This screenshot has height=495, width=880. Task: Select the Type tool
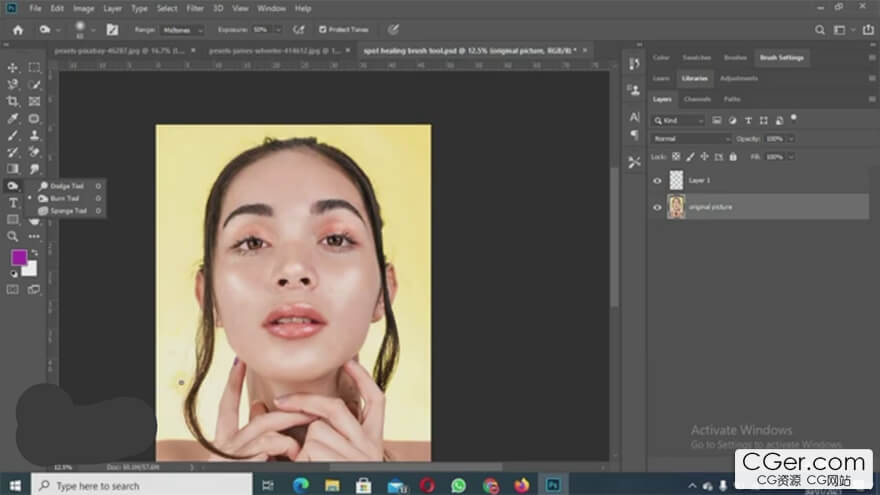coord(13,203)
